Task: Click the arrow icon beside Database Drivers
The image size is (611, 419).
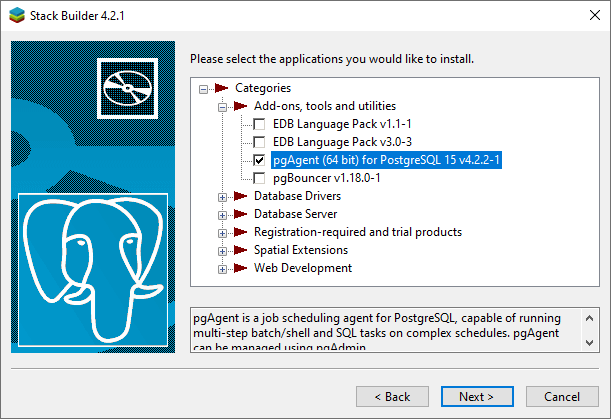Action: pyautogui.click(x=240, y=196)
